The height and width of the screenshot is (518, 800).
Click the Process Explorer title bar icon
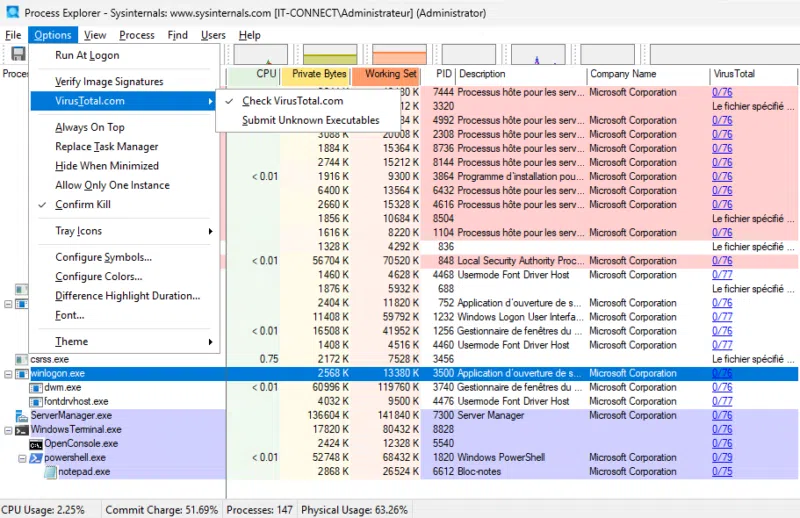coord(12,13)
